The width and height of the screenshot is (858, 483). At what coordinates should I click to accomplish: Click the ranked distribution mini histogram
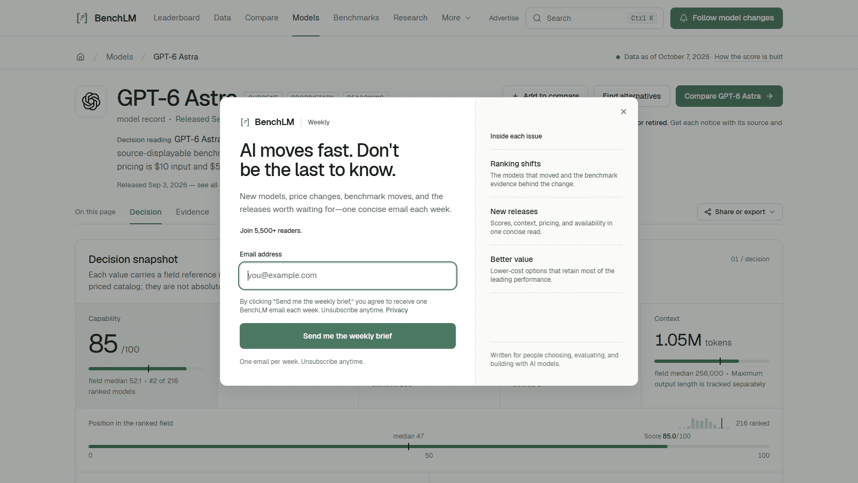tap(704, 423)
